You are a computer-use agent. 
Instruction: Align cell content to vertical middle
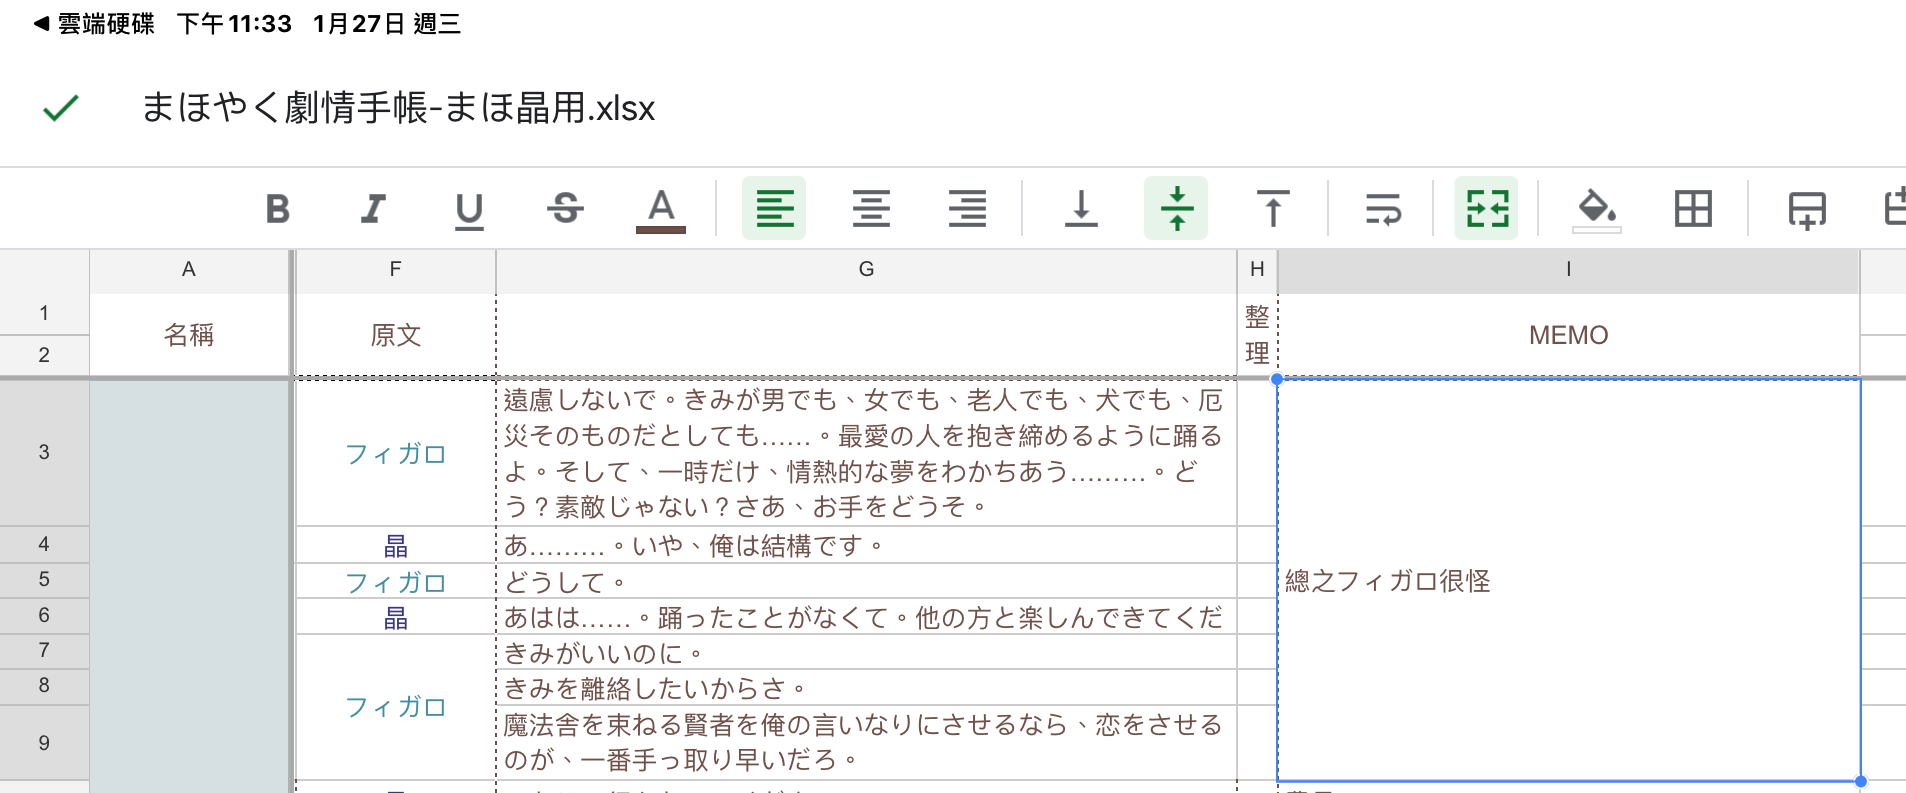tap(1176, 208)
